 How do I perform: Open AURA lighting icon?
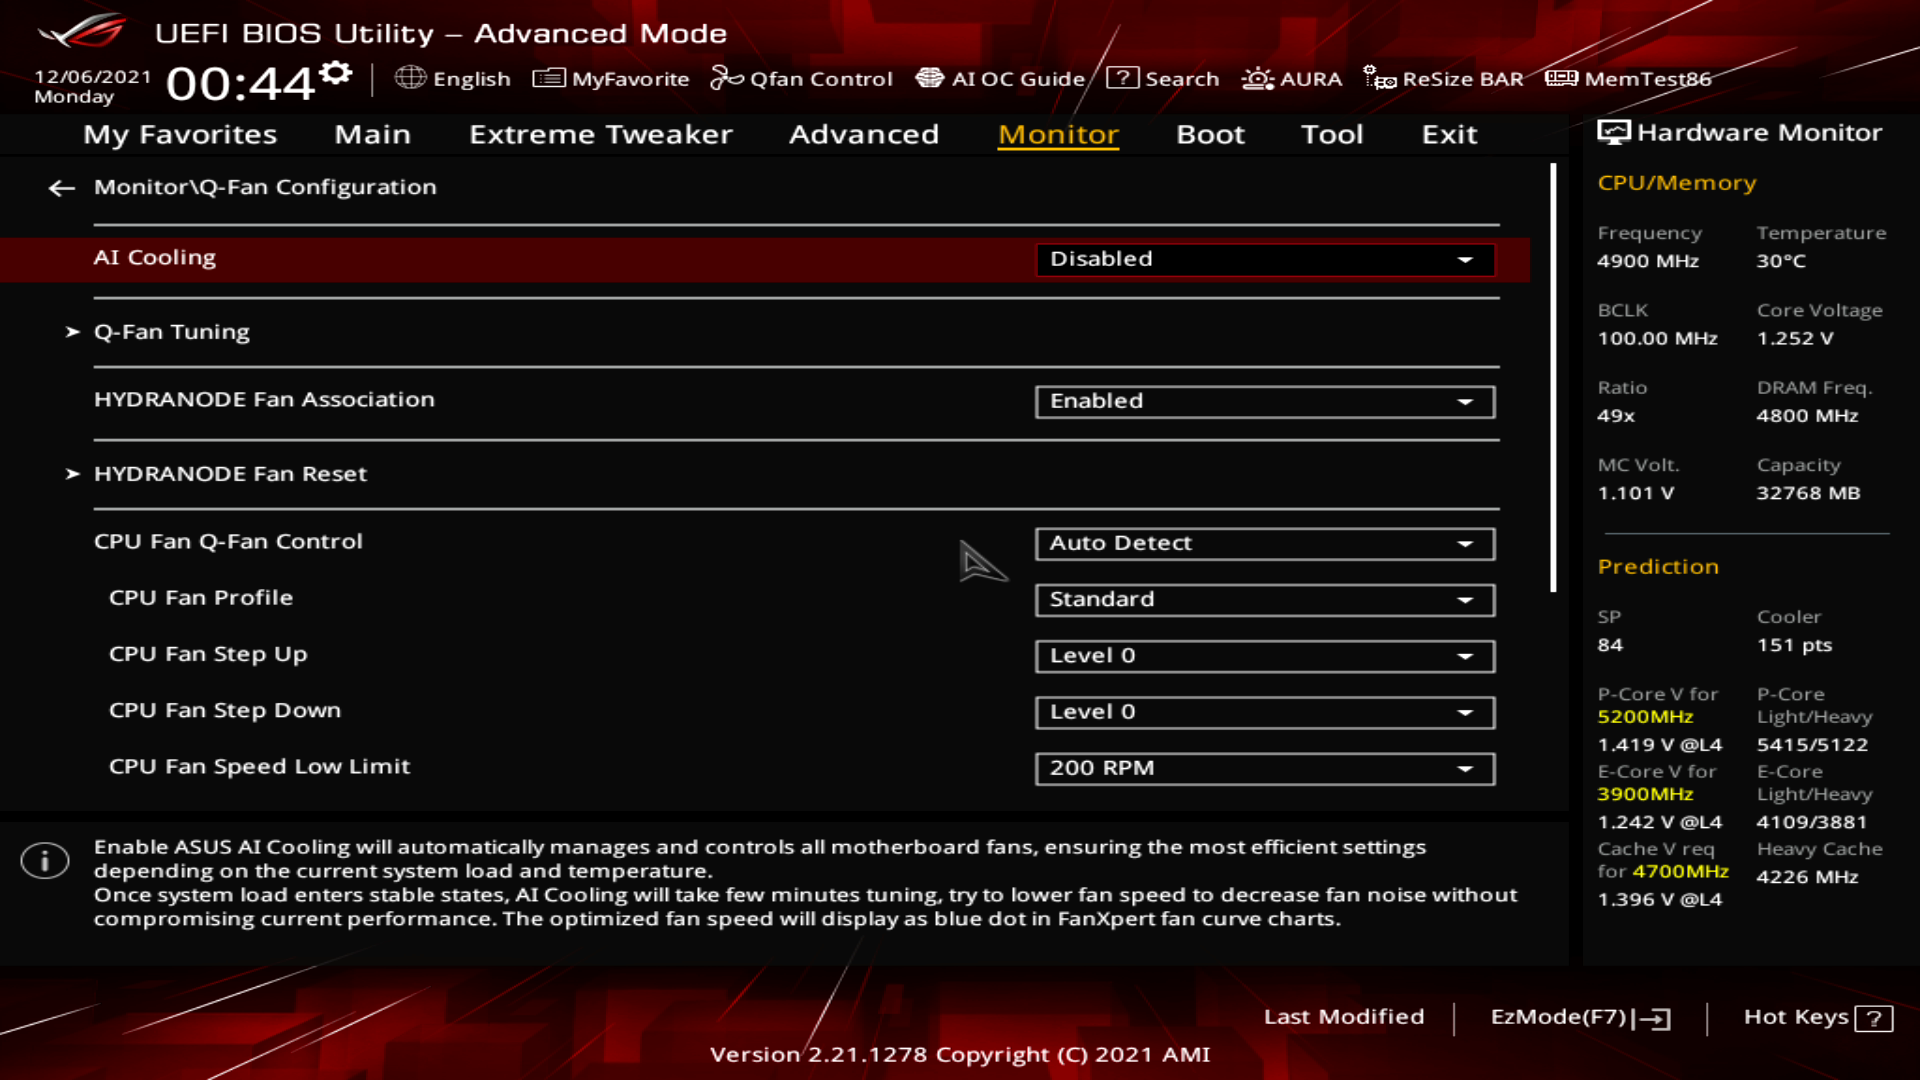pyautogui.click(x=1257, y=78)
